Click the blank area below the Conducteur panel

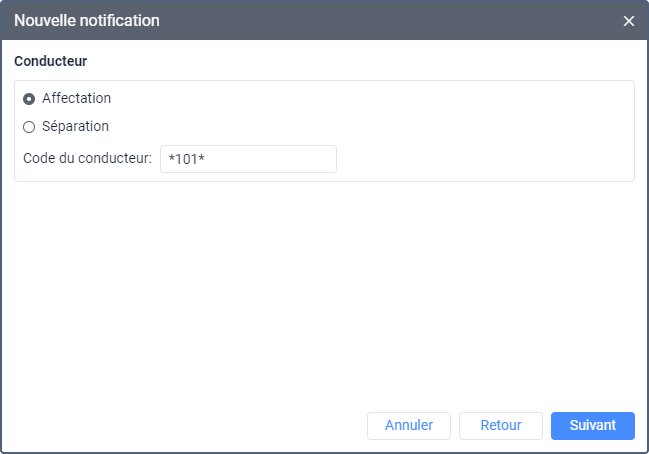tap(324, 290)
